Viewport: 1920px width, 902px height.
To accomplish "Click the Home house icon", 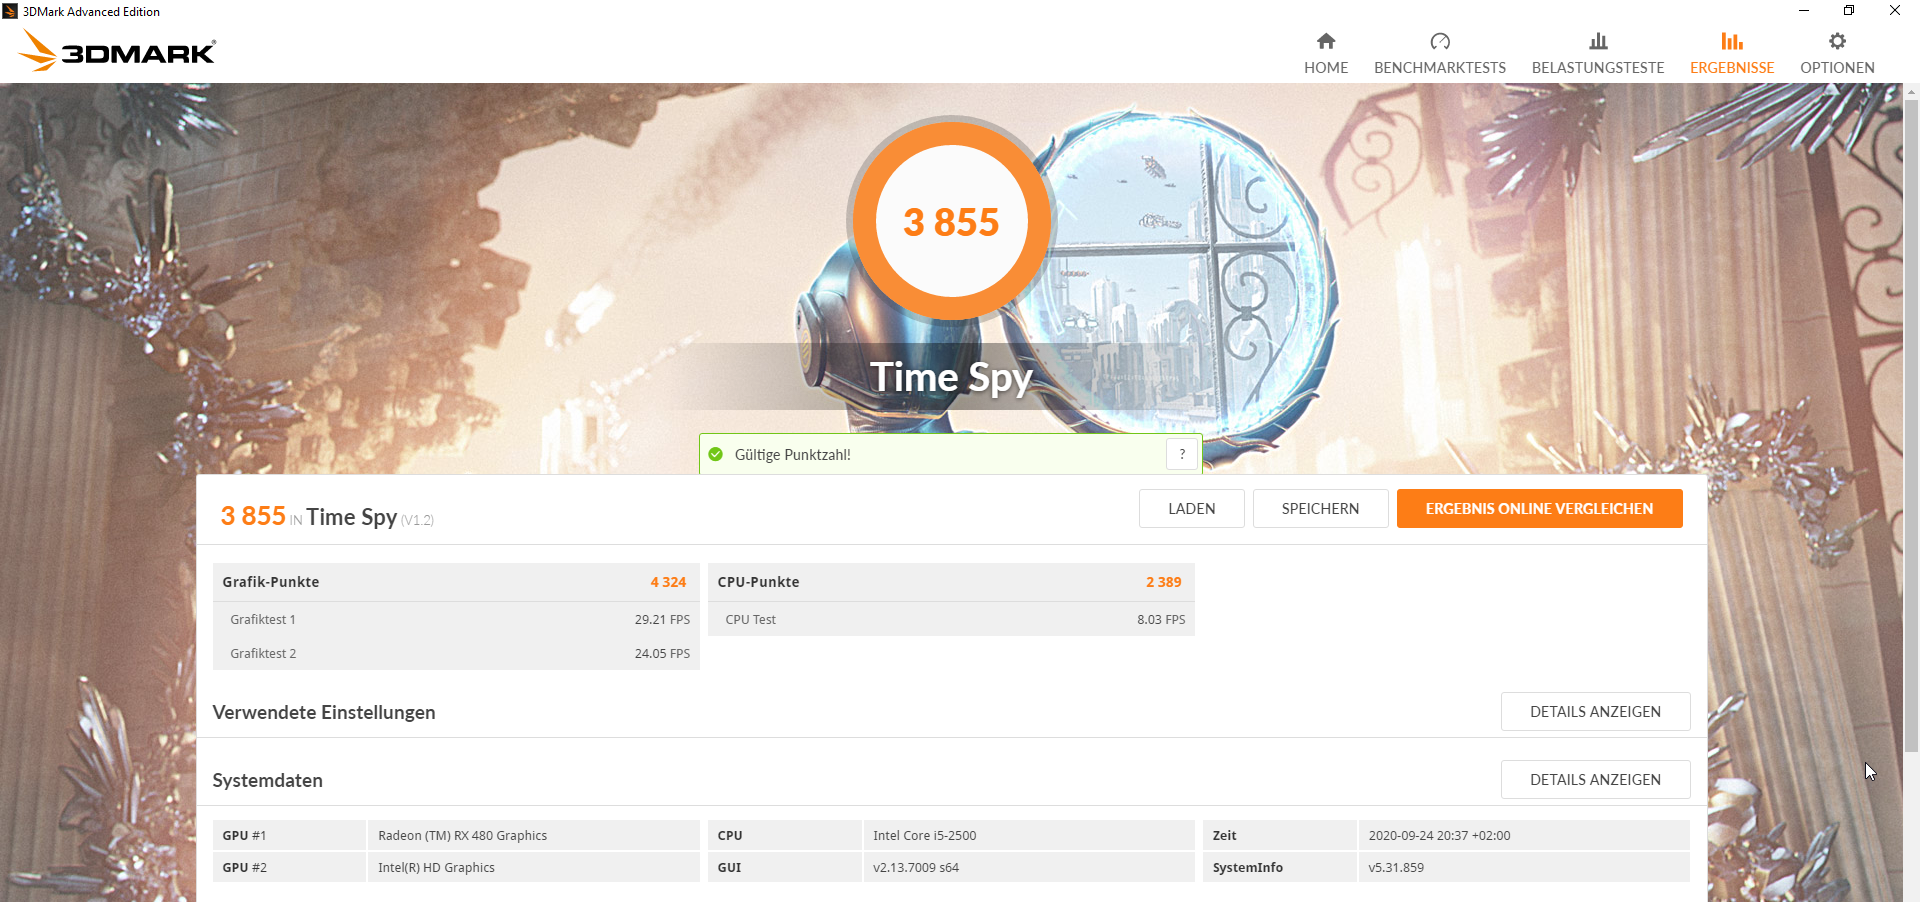I will [x=1326, y=41].
